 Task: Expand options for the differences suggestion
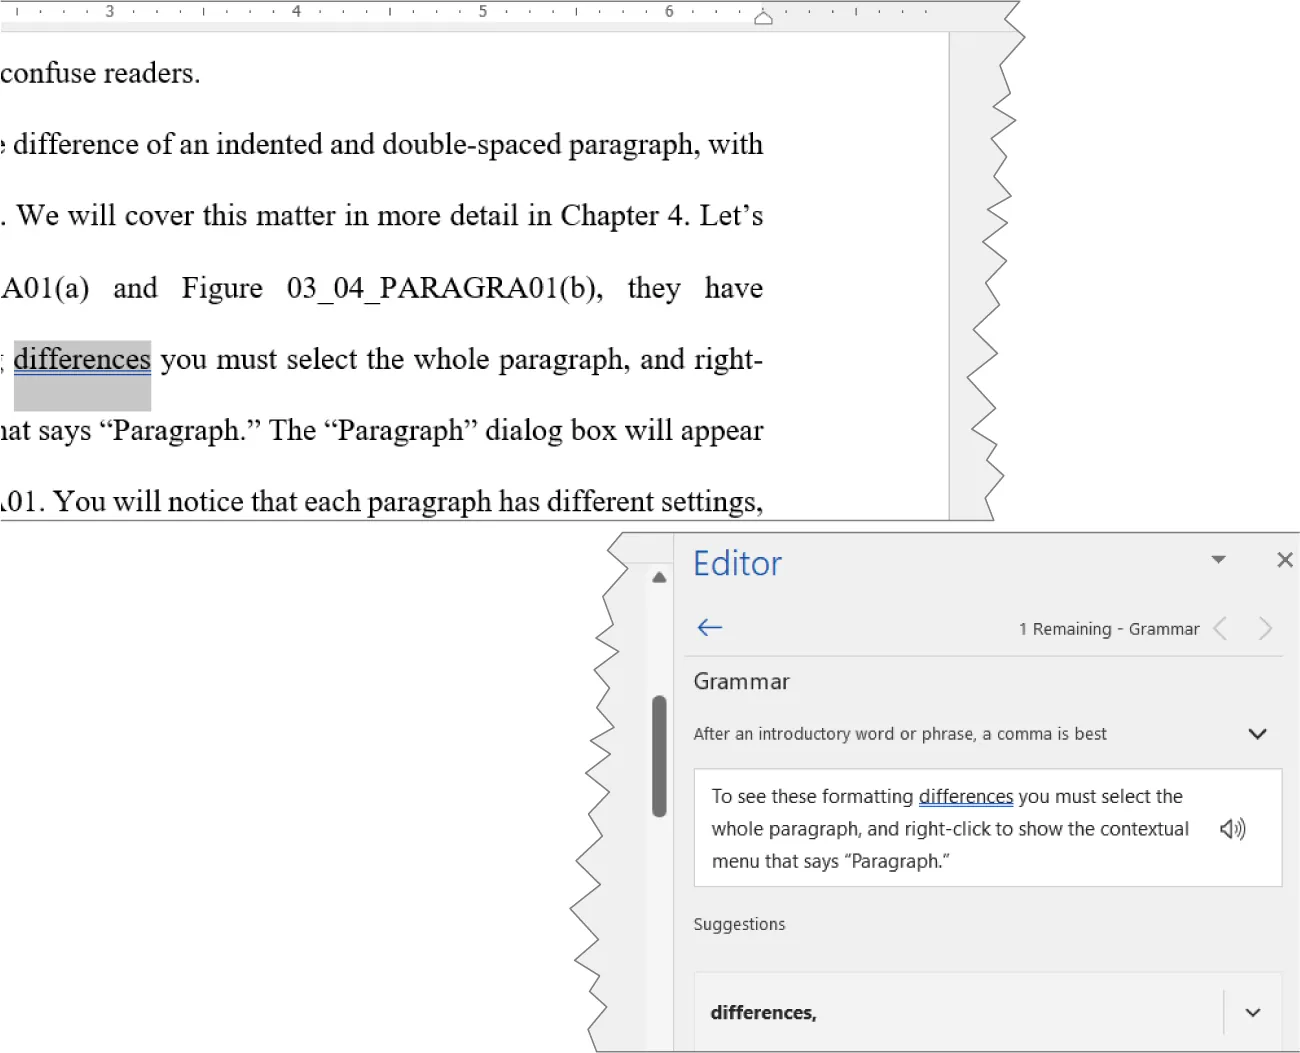tap(1253, 1012)
